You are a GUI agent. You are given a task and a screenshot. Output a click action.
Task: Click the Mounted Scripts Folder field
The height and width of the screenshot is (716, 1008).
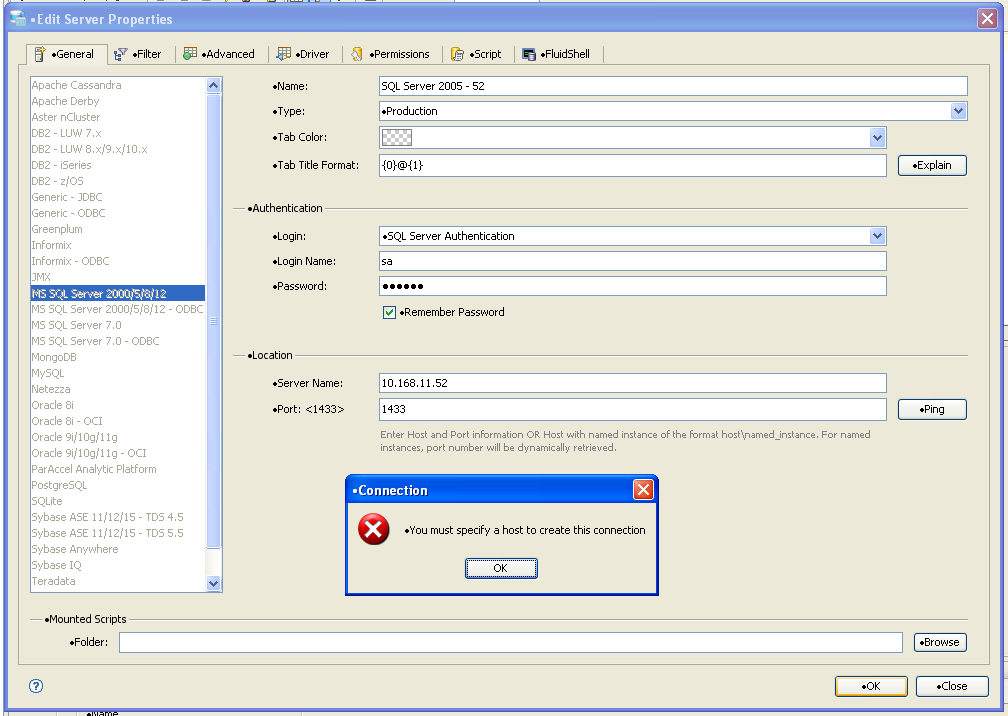pos(511,642)
